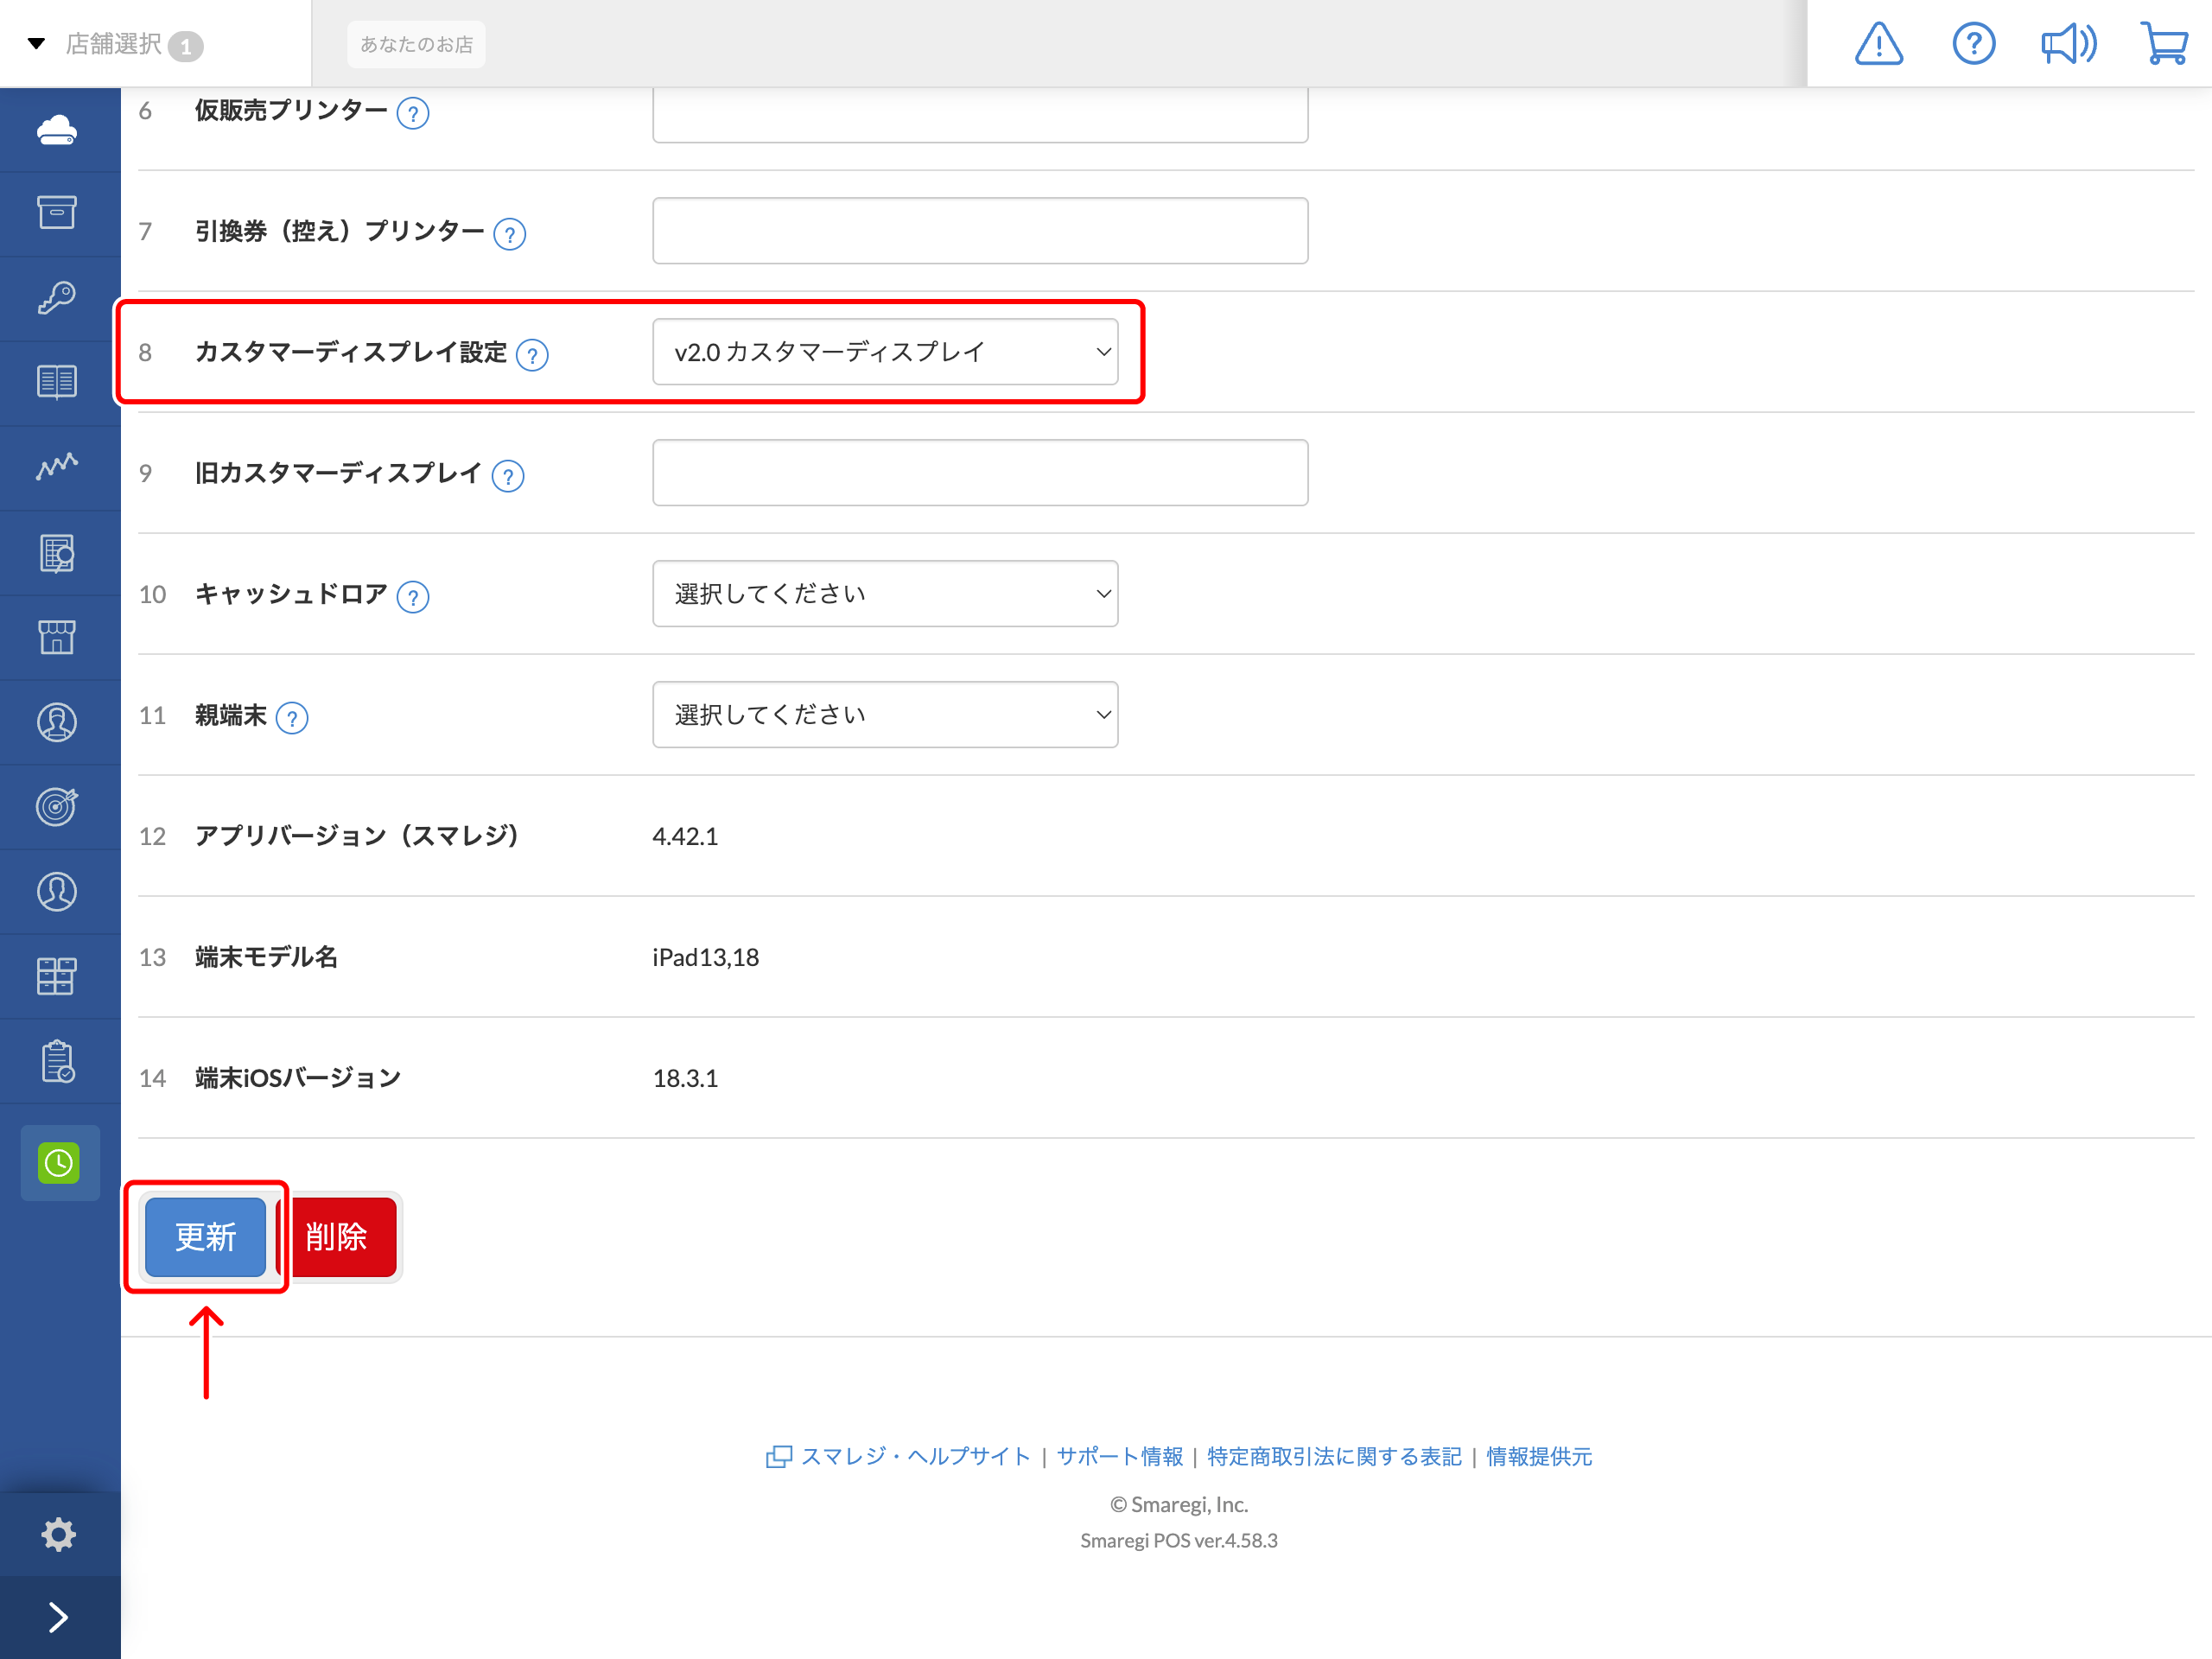The image size is (2212, 1659).
Task: Expand the sidebar with the chevron arrow
Action: [59, 1617]
